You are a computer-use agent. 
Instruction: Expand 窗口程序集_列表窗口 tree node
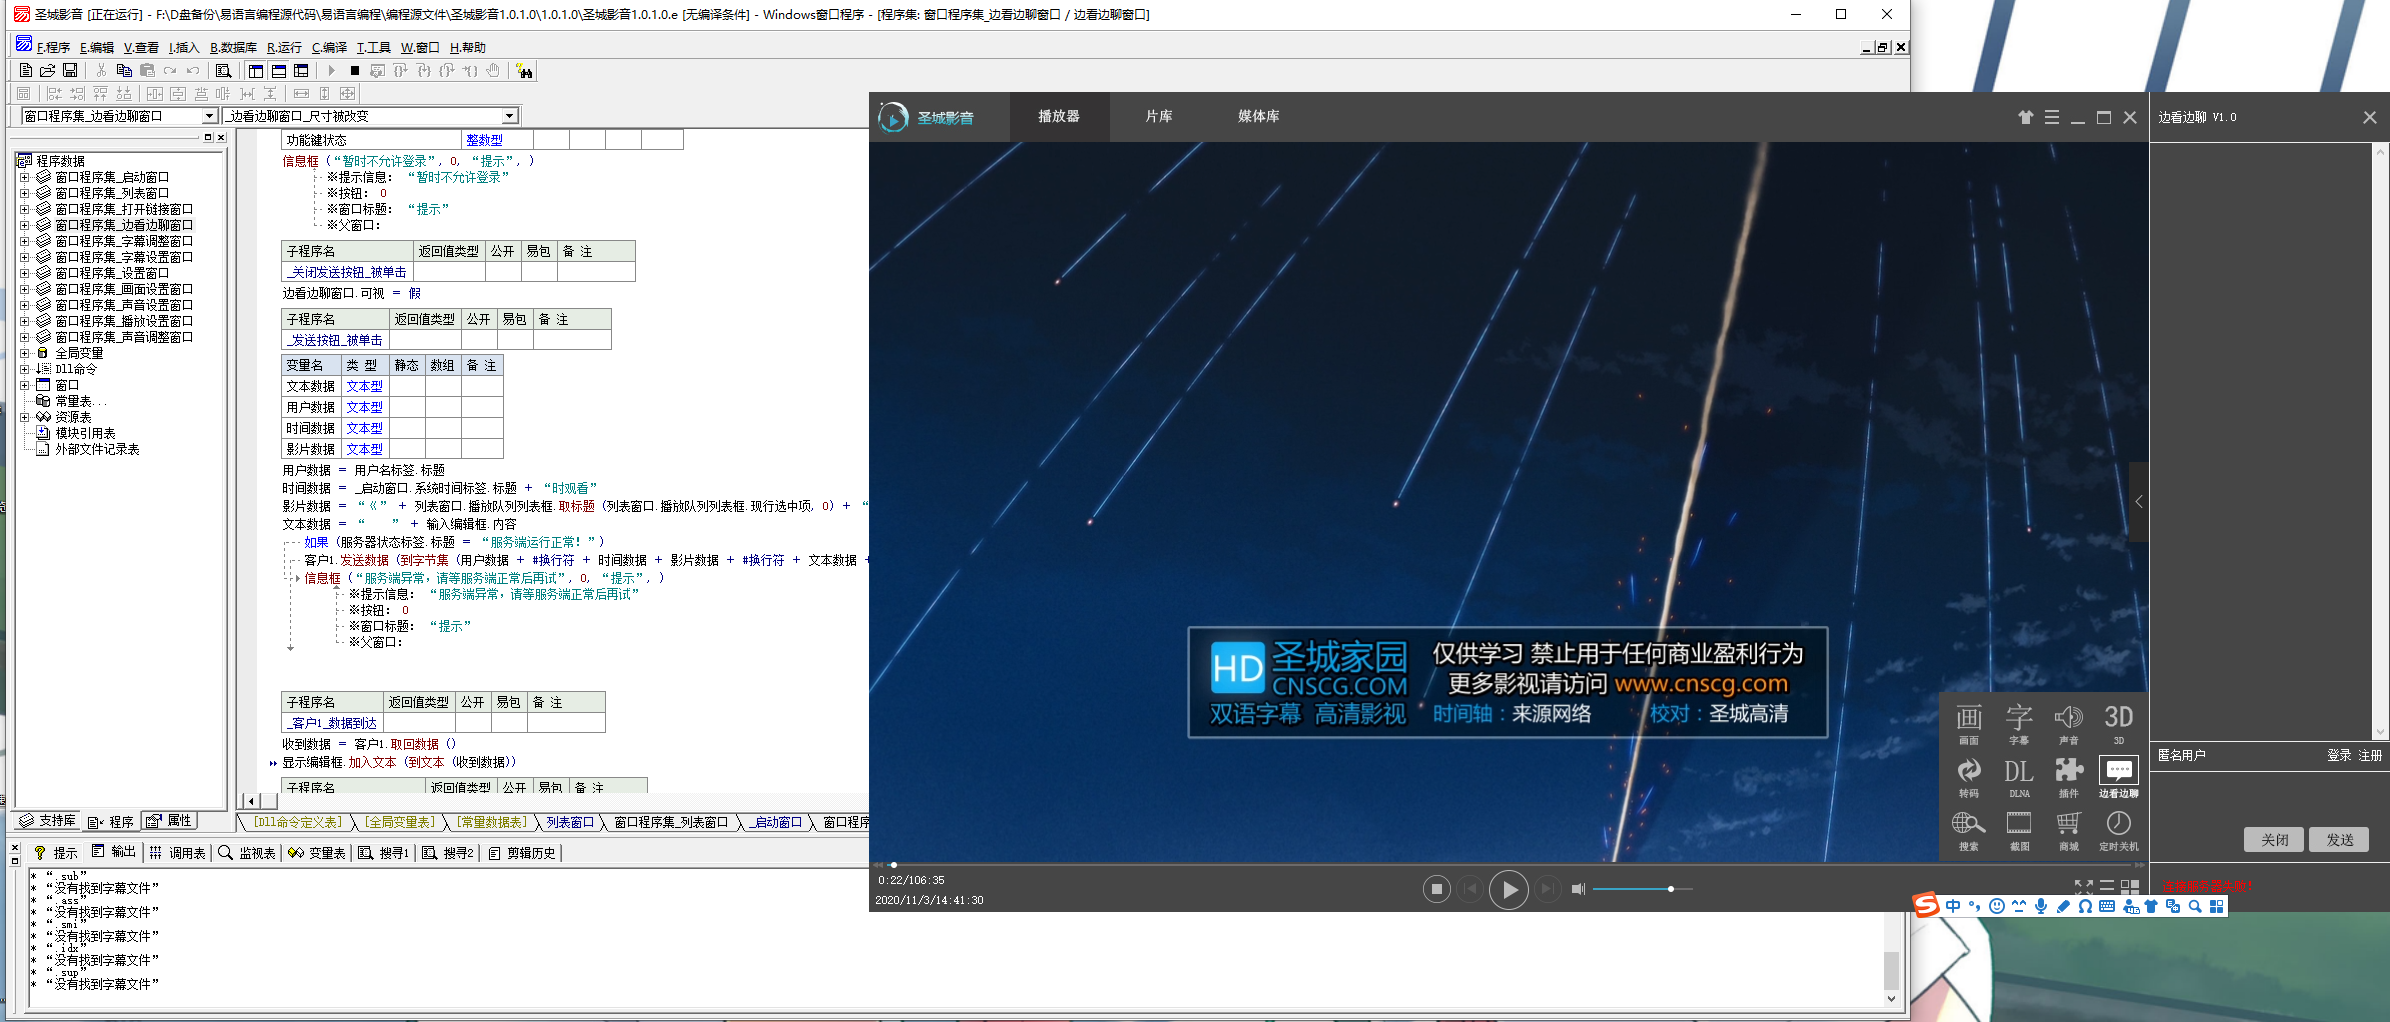point(24,193)
